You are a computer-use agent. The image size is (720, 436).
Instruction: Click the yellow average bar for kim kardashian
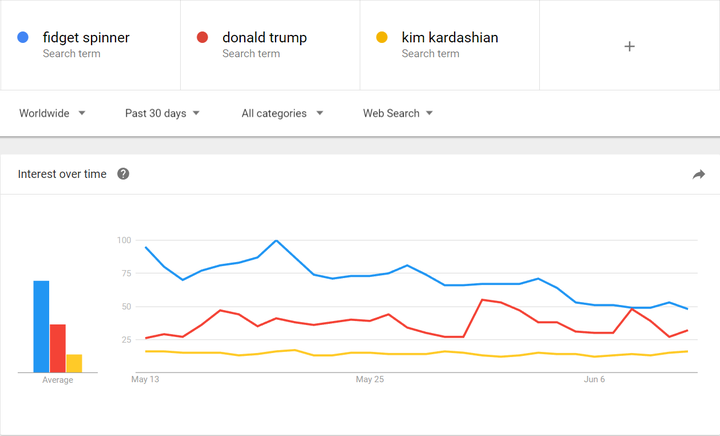click(x=74, y=363)
